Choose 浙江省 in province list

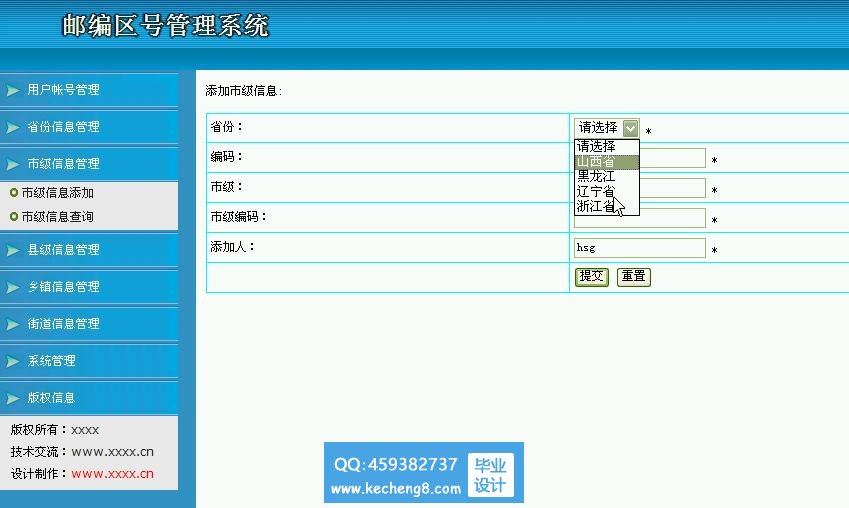click(x=606, y=206)
